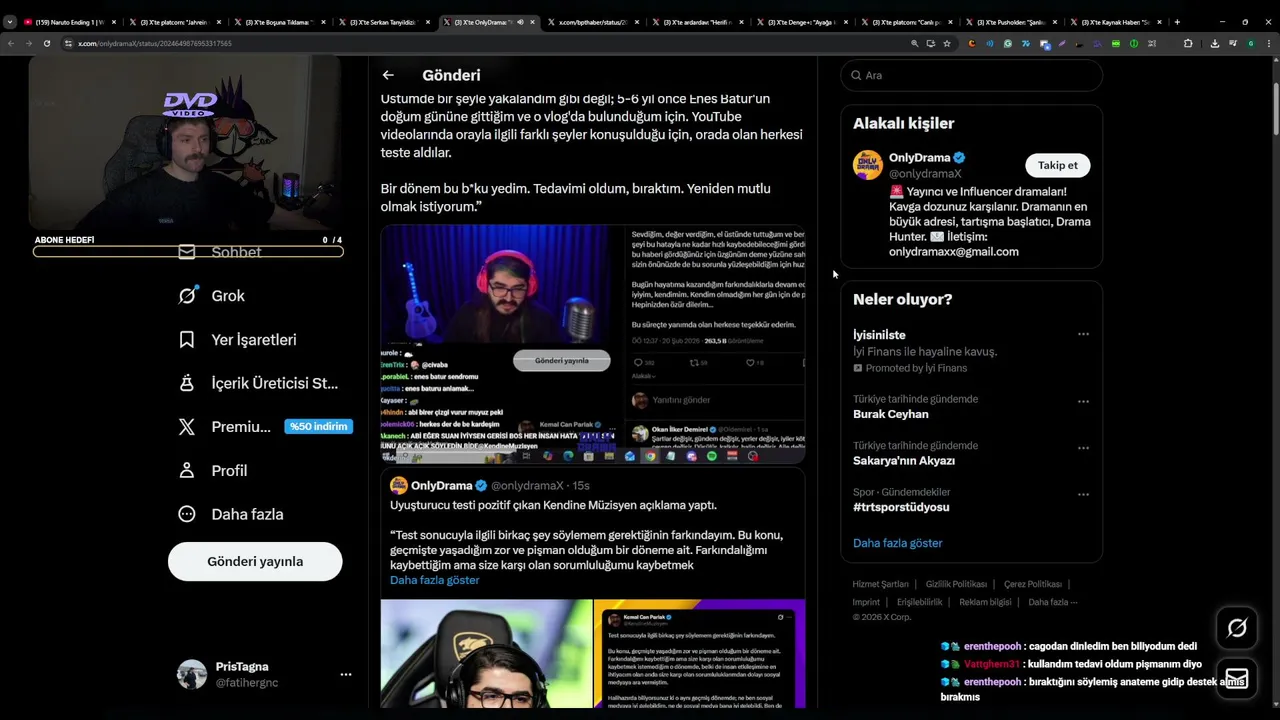Image resolution: width=1280 pixels, height=720 pixels.
Task: Open Erişilebilirlik footer link
Action: 919,602
